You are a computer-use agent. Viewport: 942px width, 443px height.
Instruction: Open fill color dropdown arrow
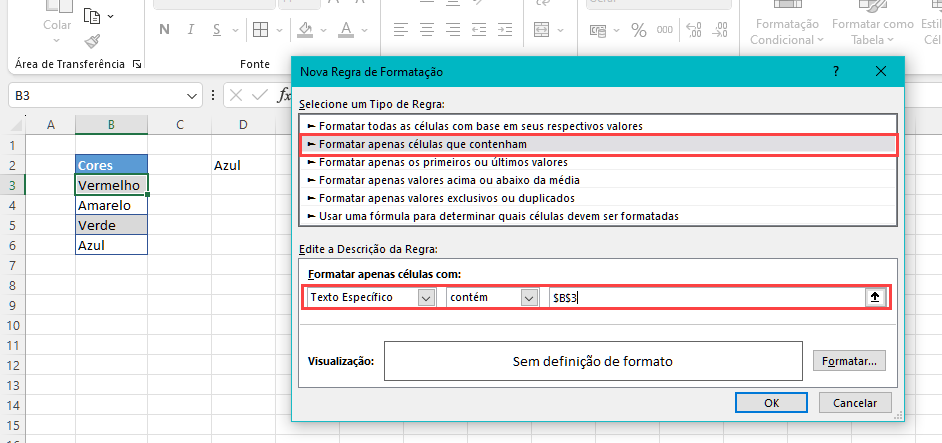[324, 29]
